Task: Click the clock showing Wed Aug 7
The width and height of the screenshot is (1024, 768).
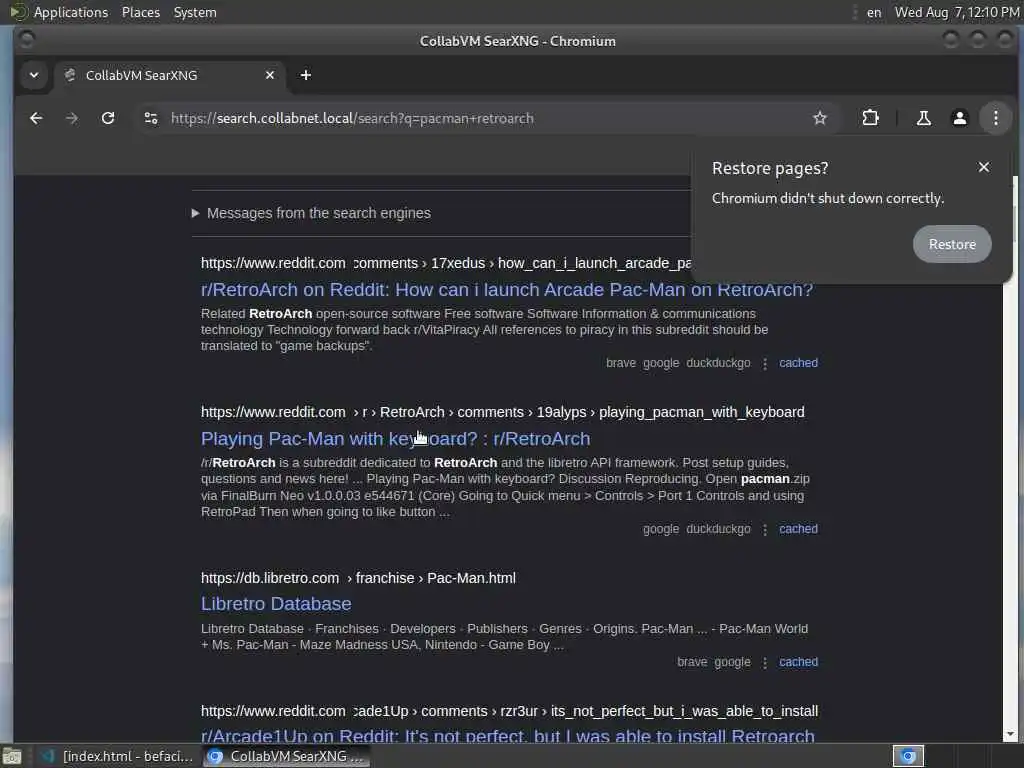Action: (956, 12)
